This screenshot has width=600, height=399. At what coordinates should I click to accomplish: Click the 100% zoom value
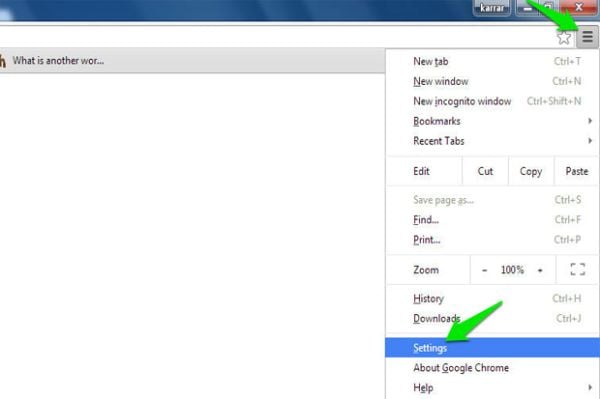coord(512,270)
